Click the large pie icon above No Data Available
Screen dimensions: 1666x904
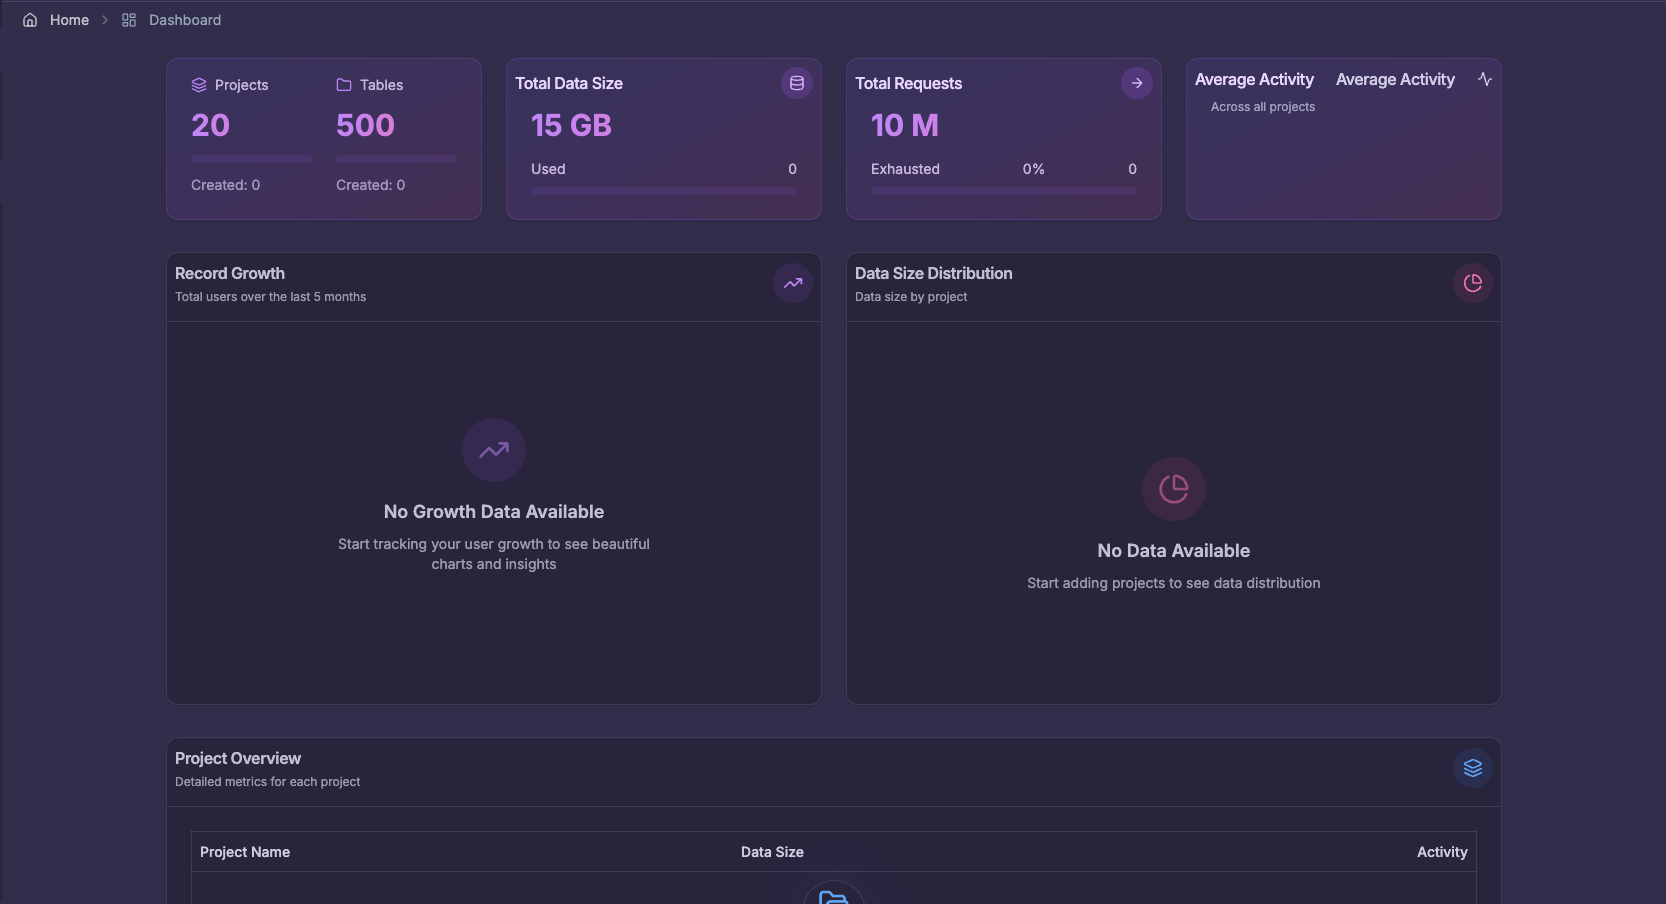(x=1174, y=489)
